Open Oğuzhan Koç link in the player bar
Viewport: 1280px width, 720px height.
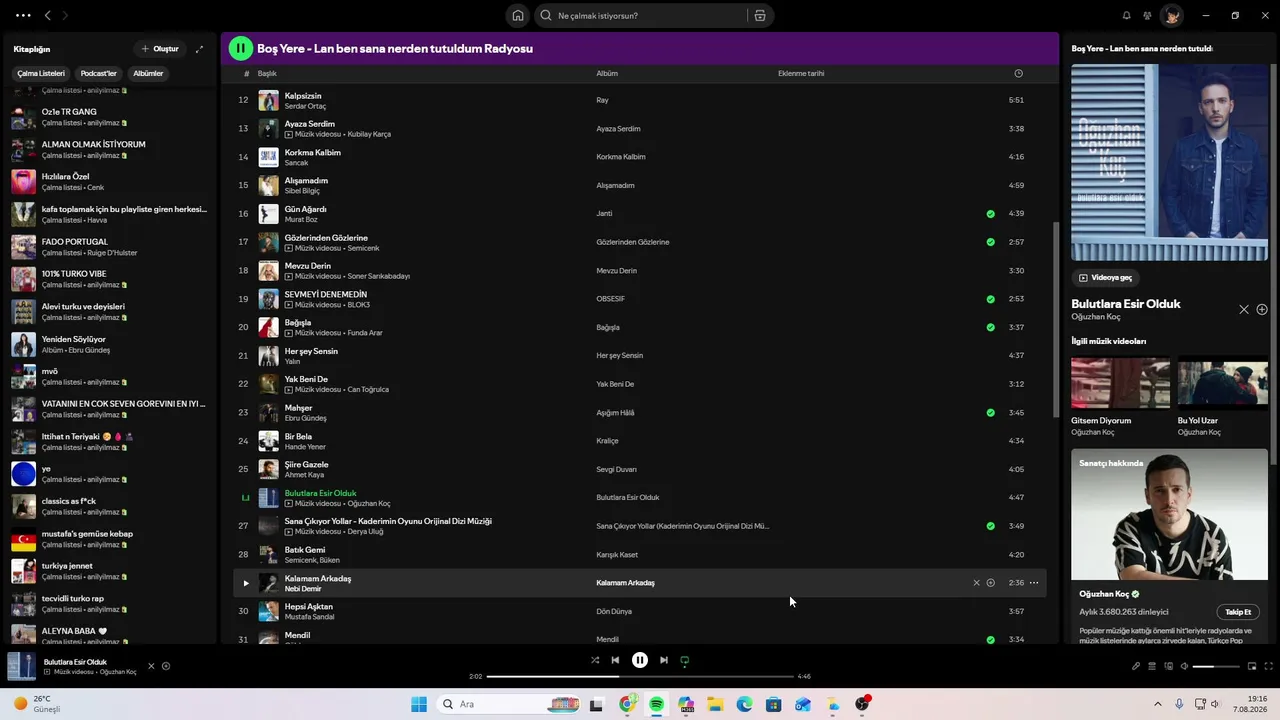(118, 672)
